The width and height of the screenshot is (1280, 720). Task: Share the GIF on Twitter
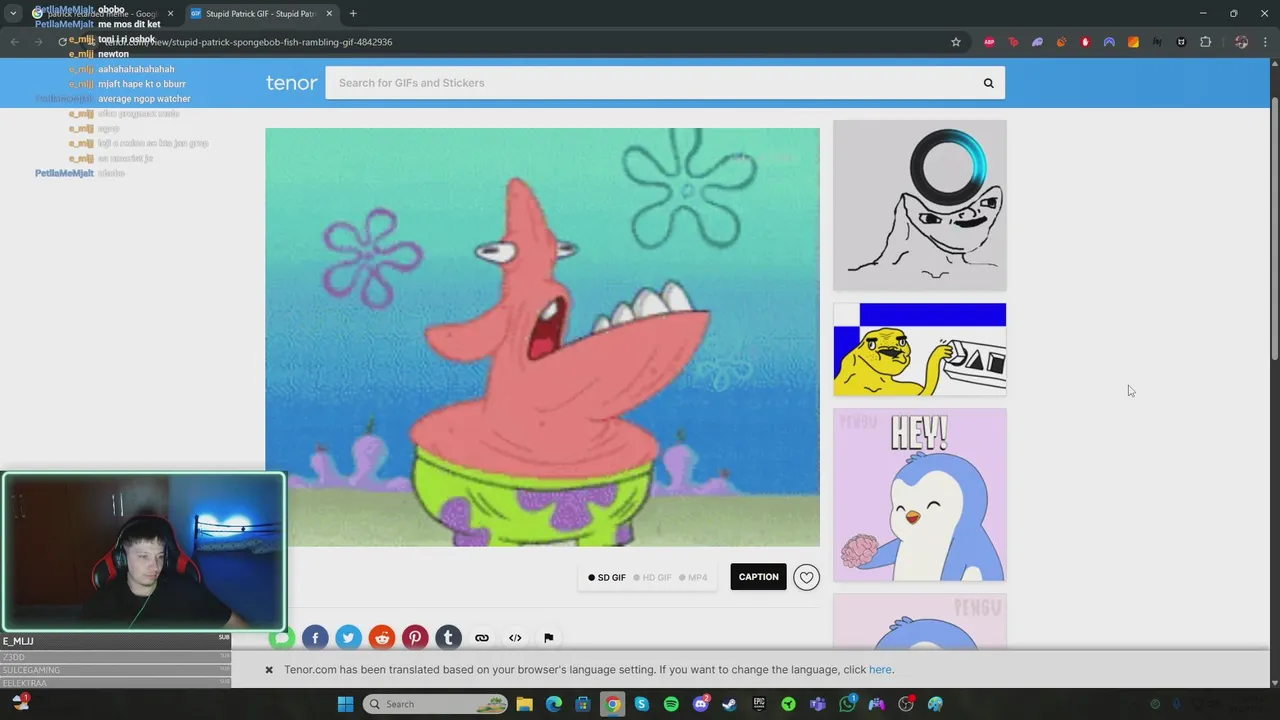[348, 638]
